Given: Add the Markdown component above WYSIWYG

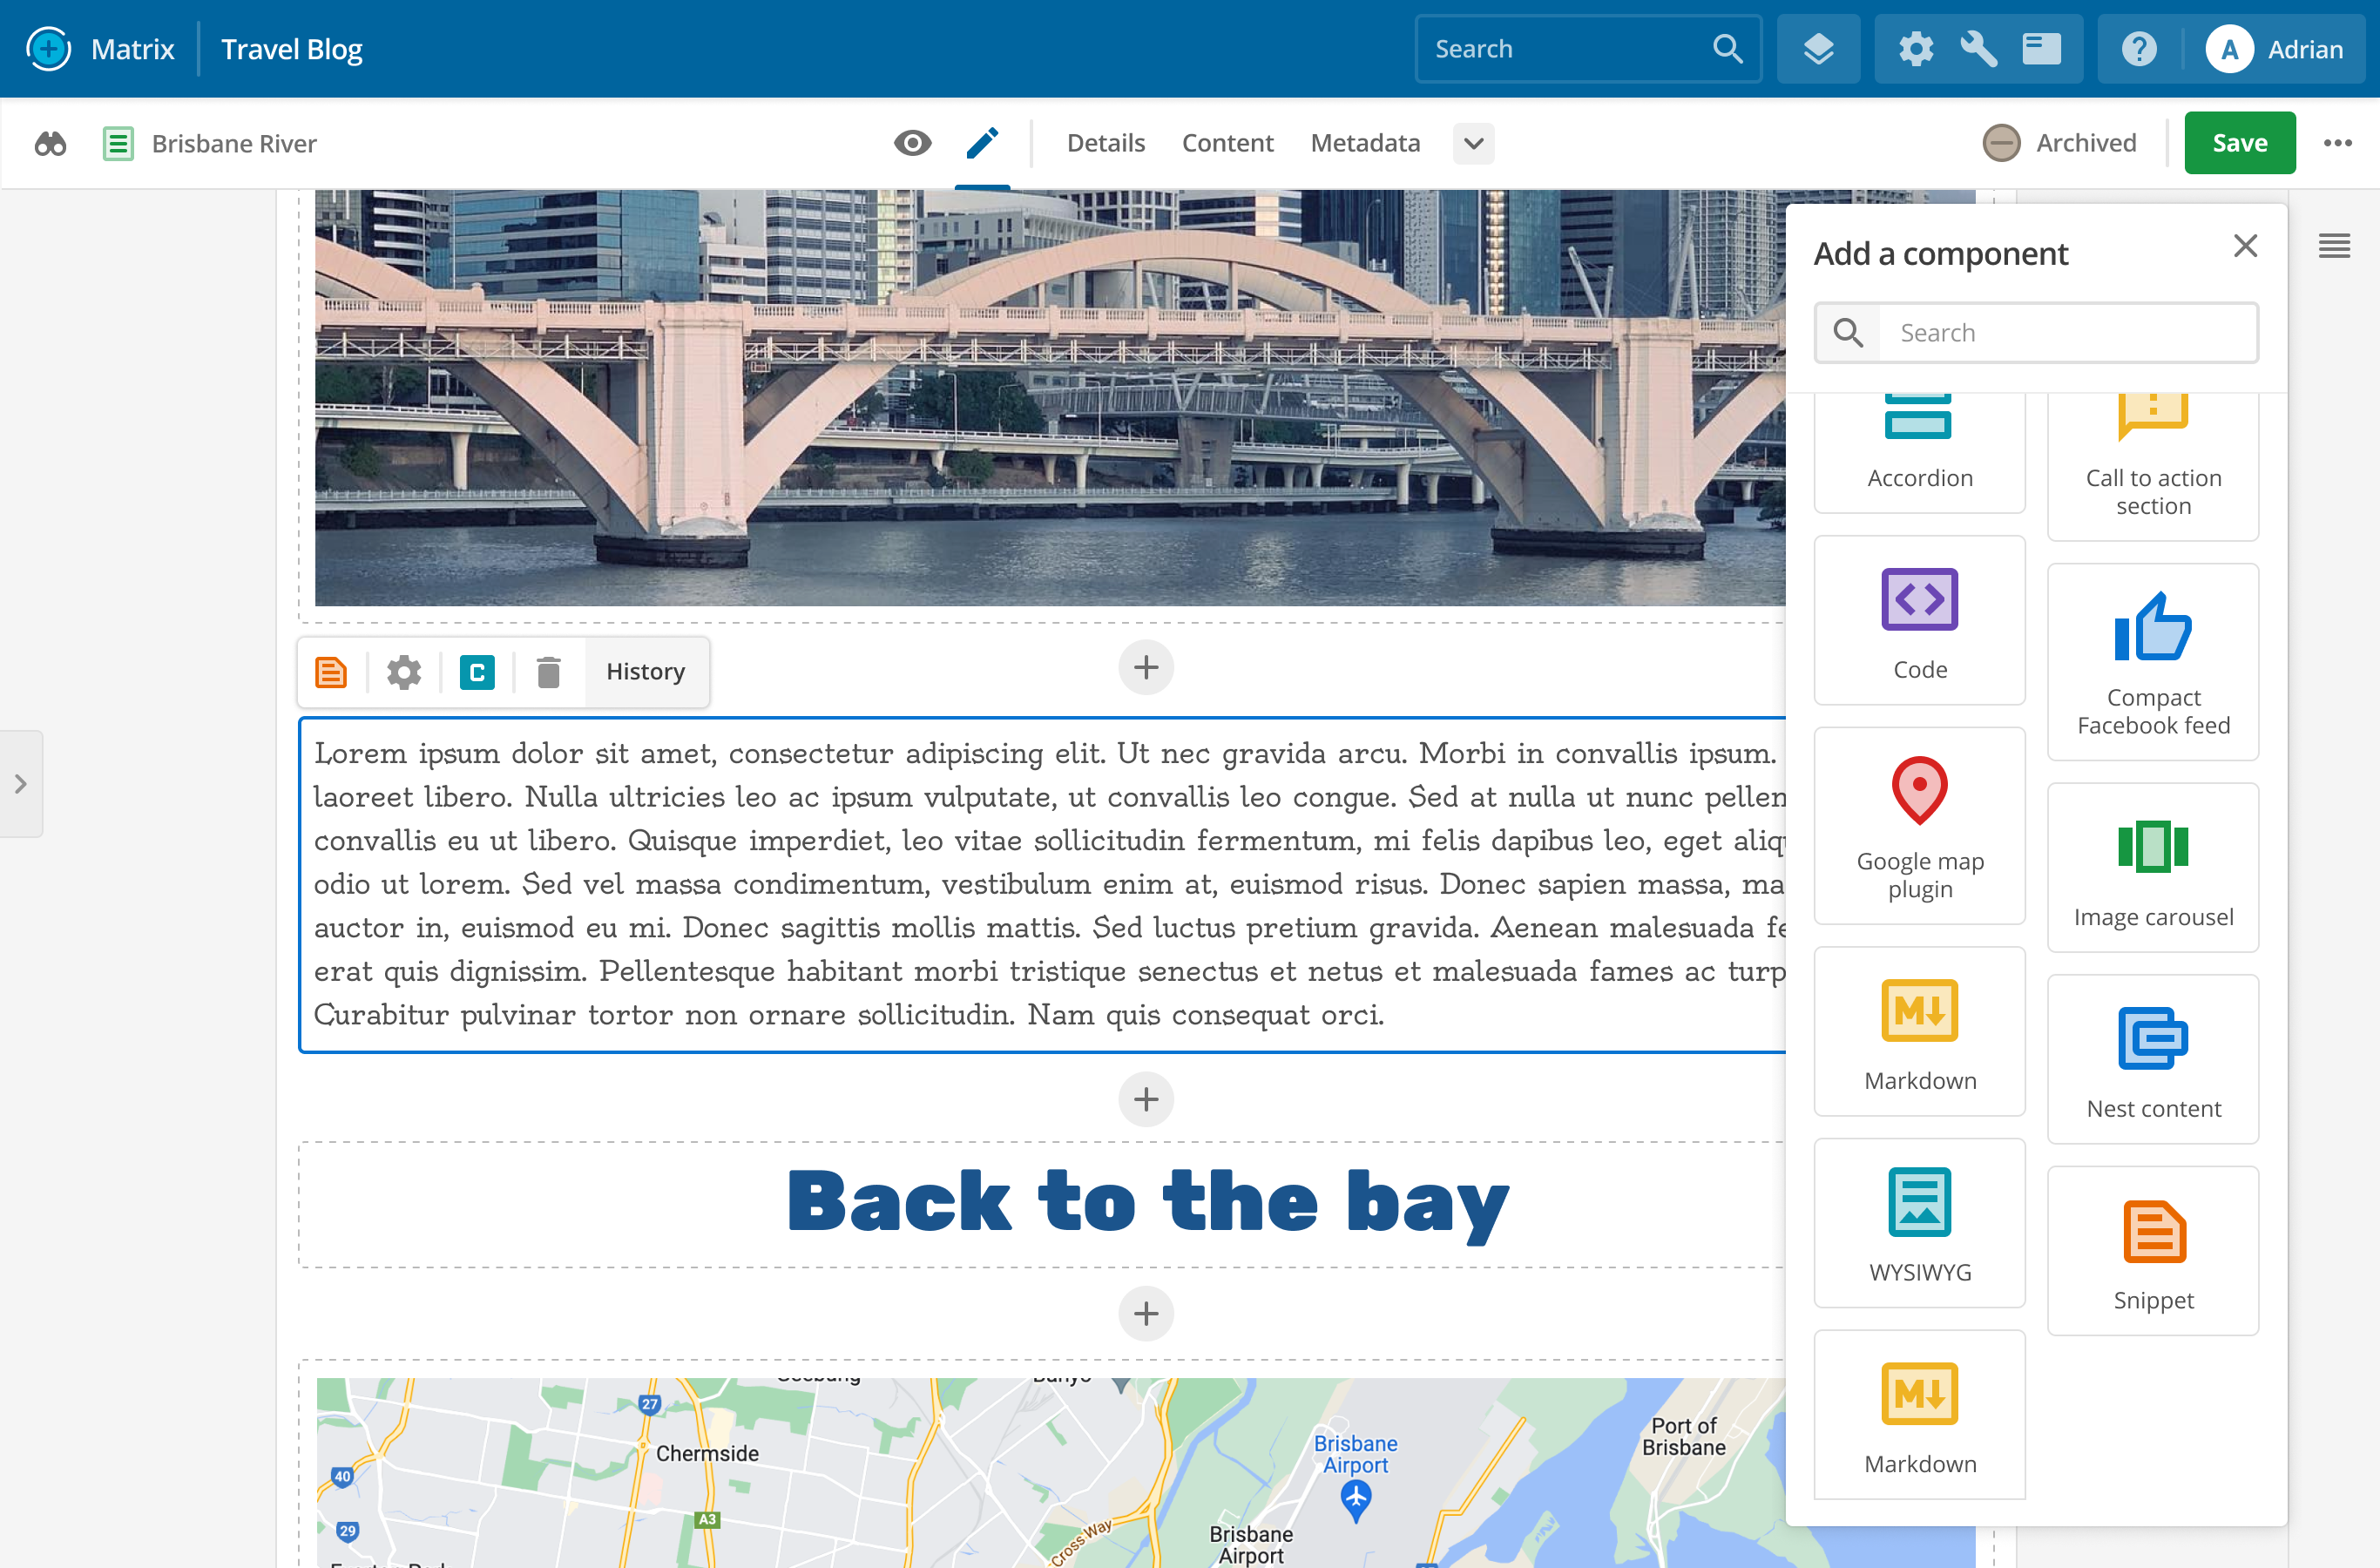Looking at the screenshot, I should pos(1919,1031).
